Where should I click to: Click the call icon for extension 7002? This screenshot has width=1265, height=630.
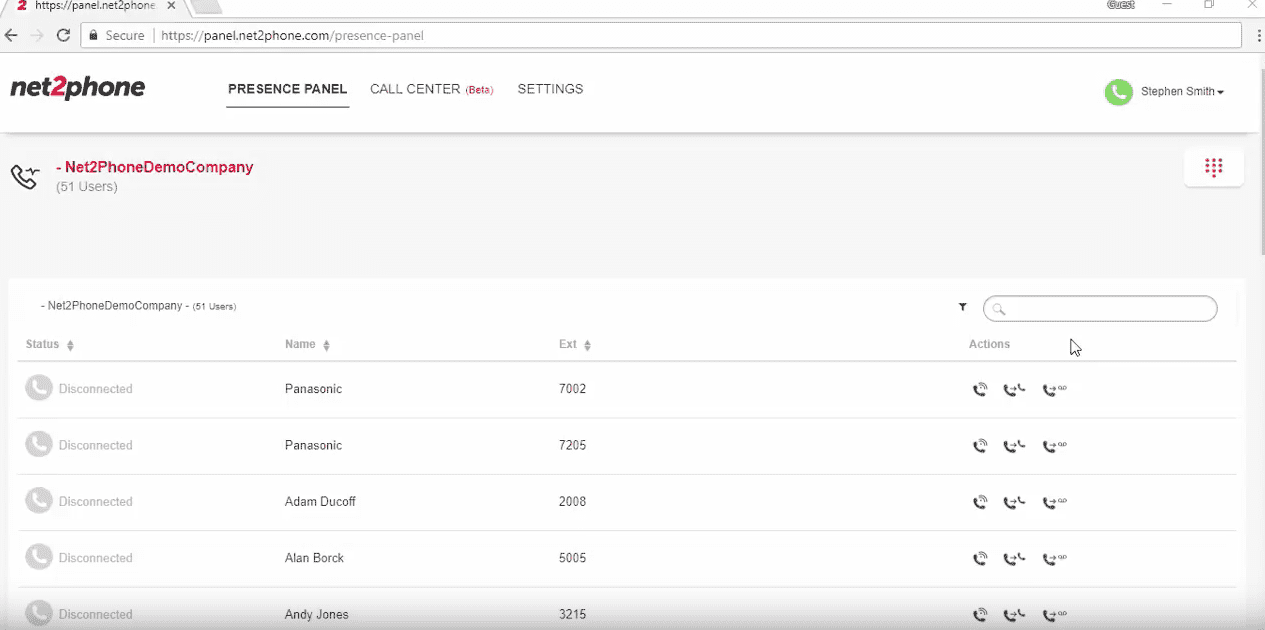click(x=980, y=390)
